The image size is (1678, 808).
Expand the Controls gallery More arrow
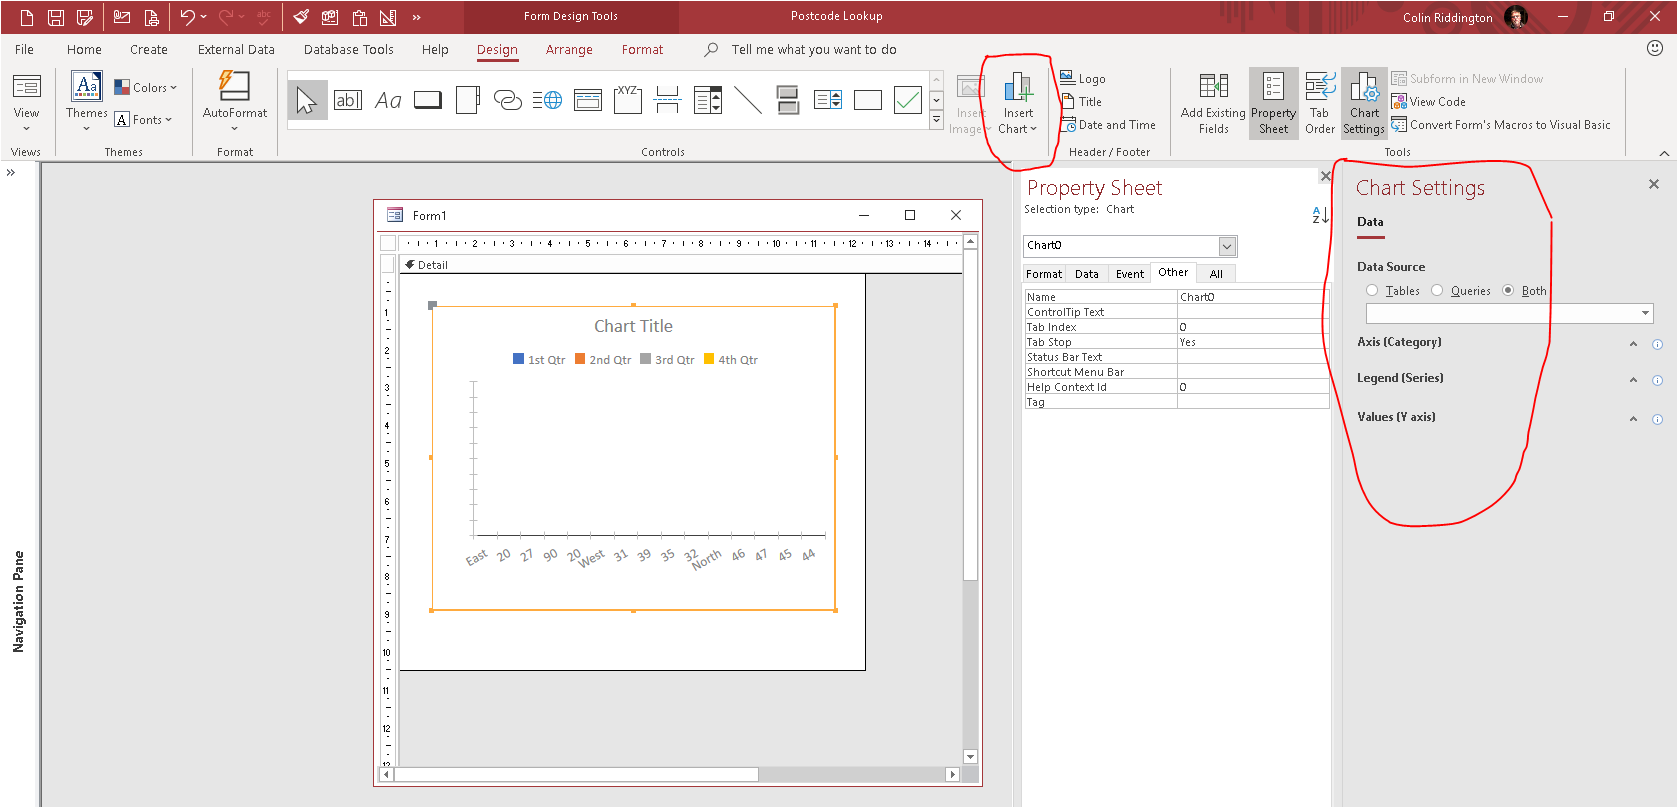(x=936, y=119)
